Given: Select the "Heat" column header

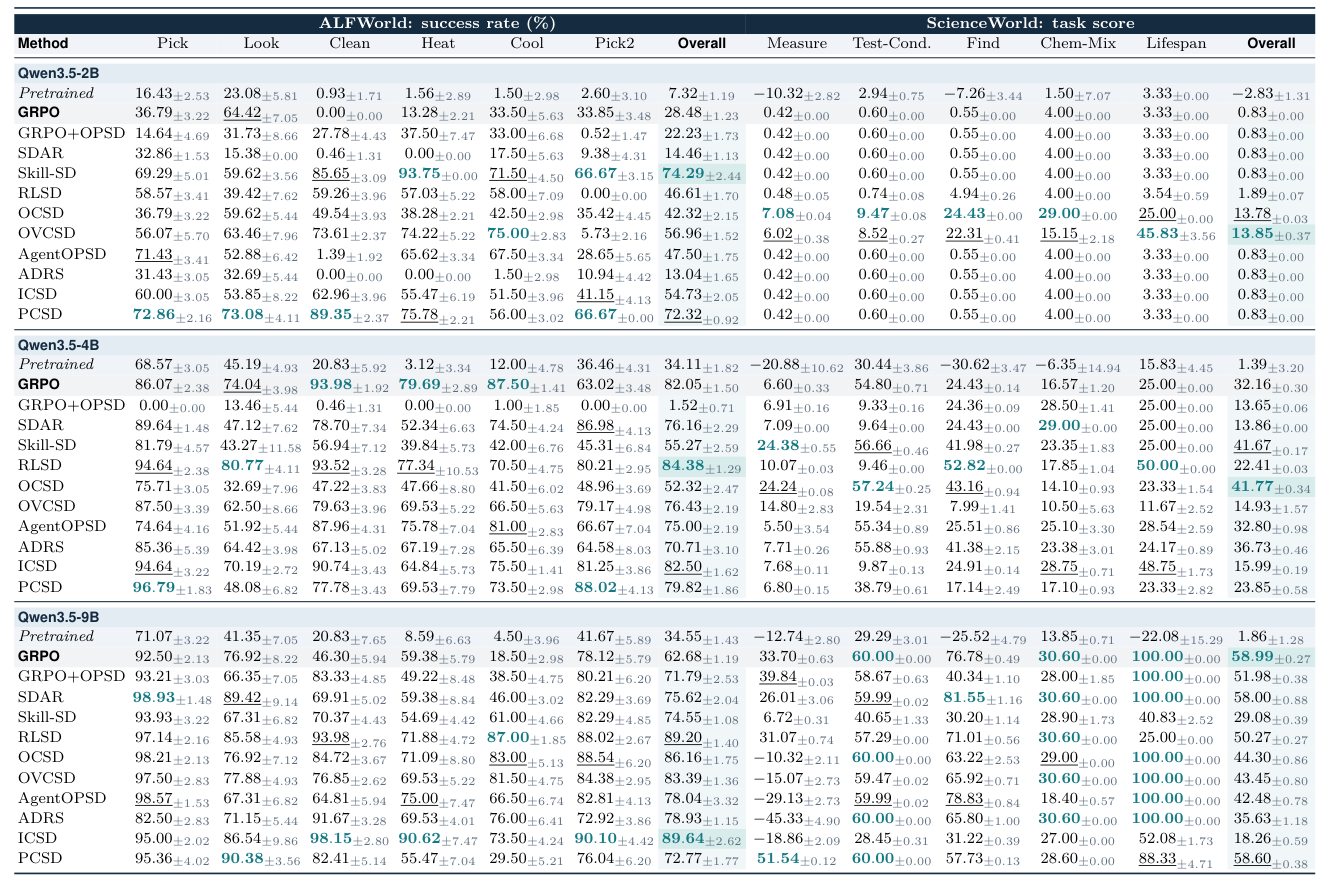Looking at the screenshot, I should (439, 43).
